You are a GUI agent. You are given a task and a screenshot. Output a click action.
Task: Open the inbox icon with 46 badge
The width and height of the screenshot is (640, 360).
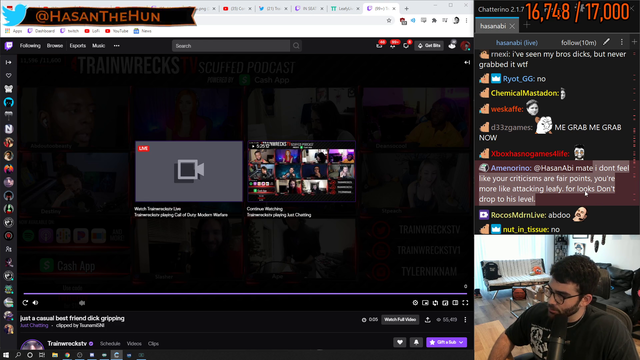coord(380,45)
